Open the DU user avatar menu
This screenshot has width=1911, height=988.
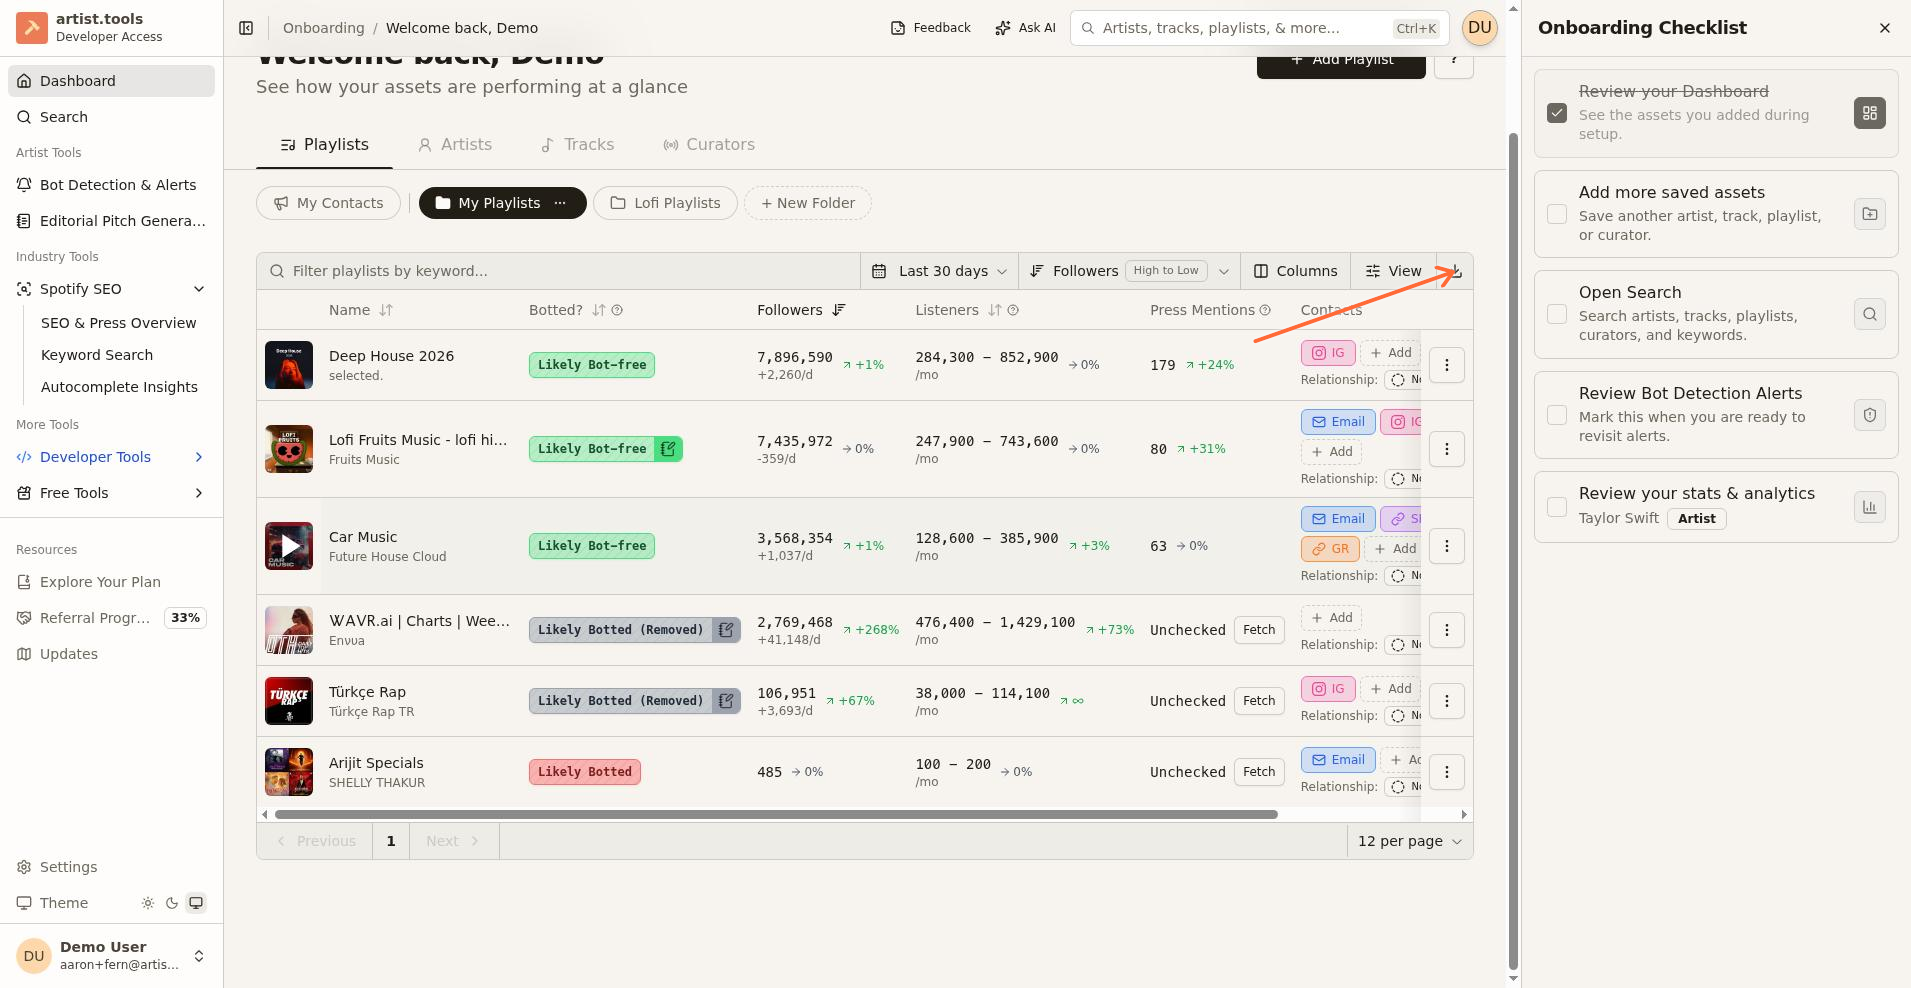tap(1480, 28)
